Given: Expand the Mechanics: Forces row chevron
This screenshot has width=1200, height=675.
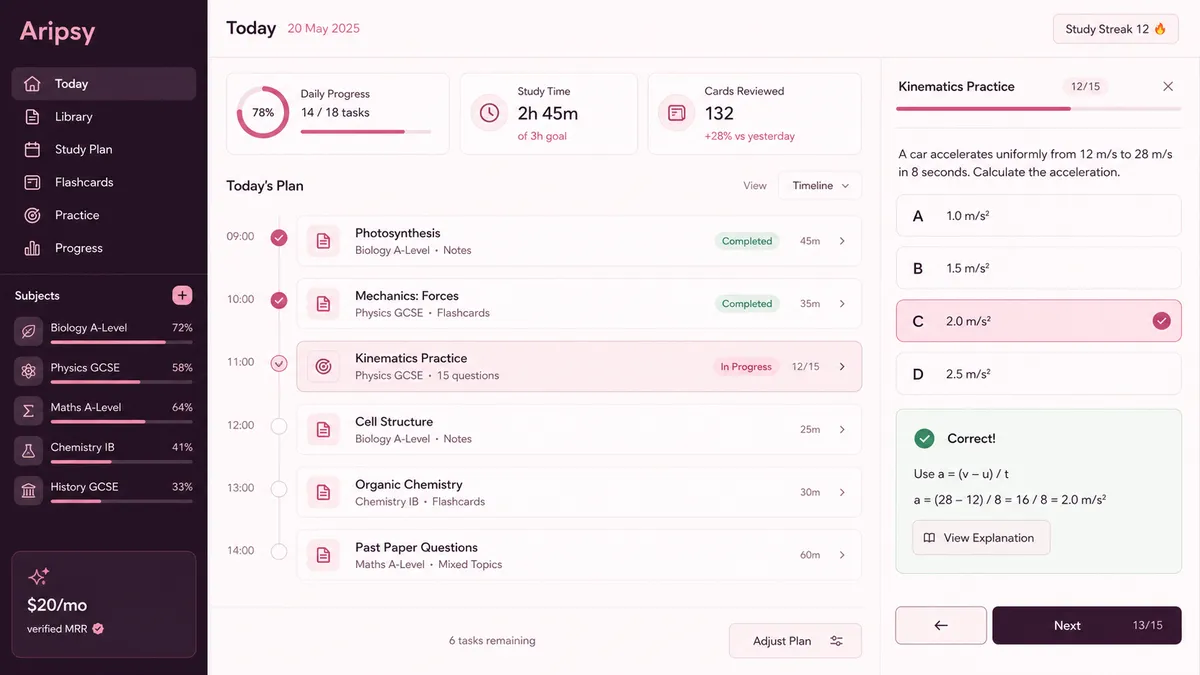Looking at the screenshot, I should pos(842,304).
